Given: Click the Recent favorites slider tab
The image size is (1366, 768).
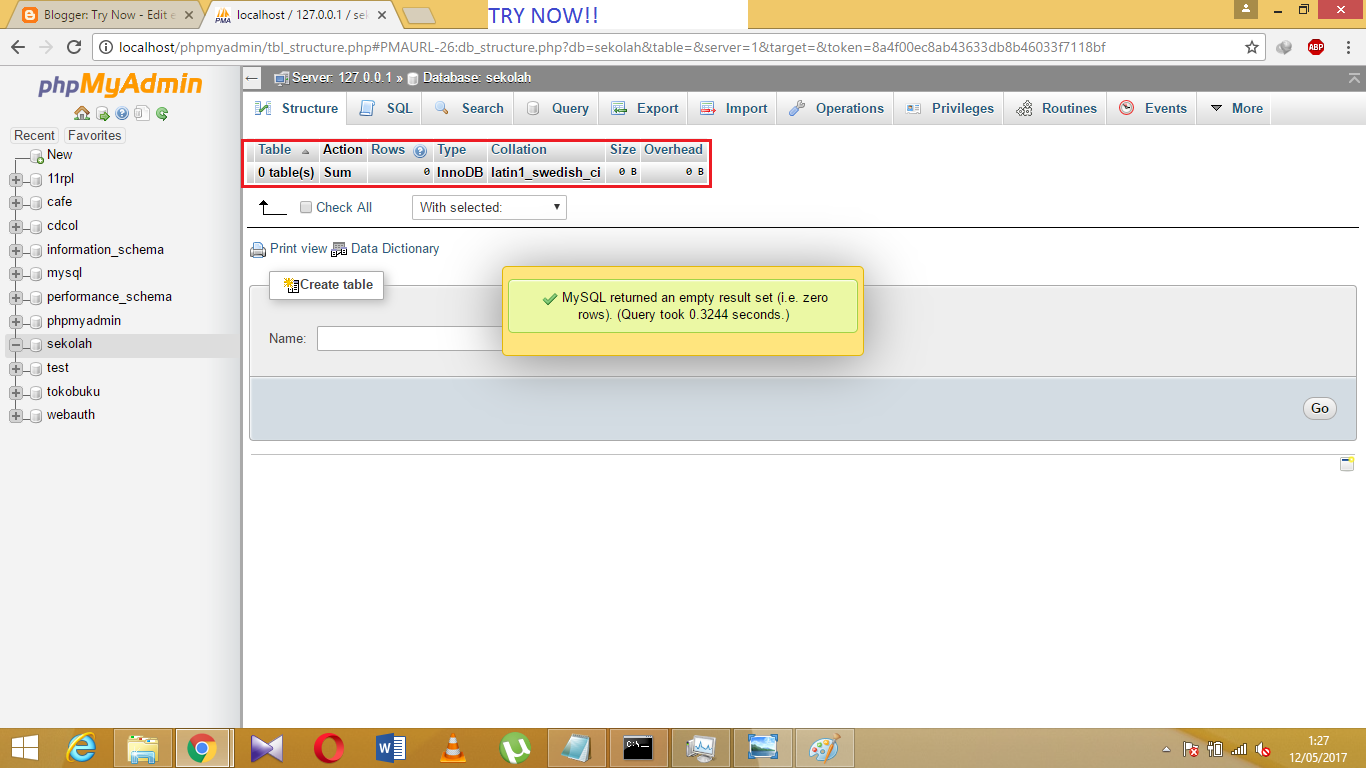Looking at the screenshot, I should (34, 135).
